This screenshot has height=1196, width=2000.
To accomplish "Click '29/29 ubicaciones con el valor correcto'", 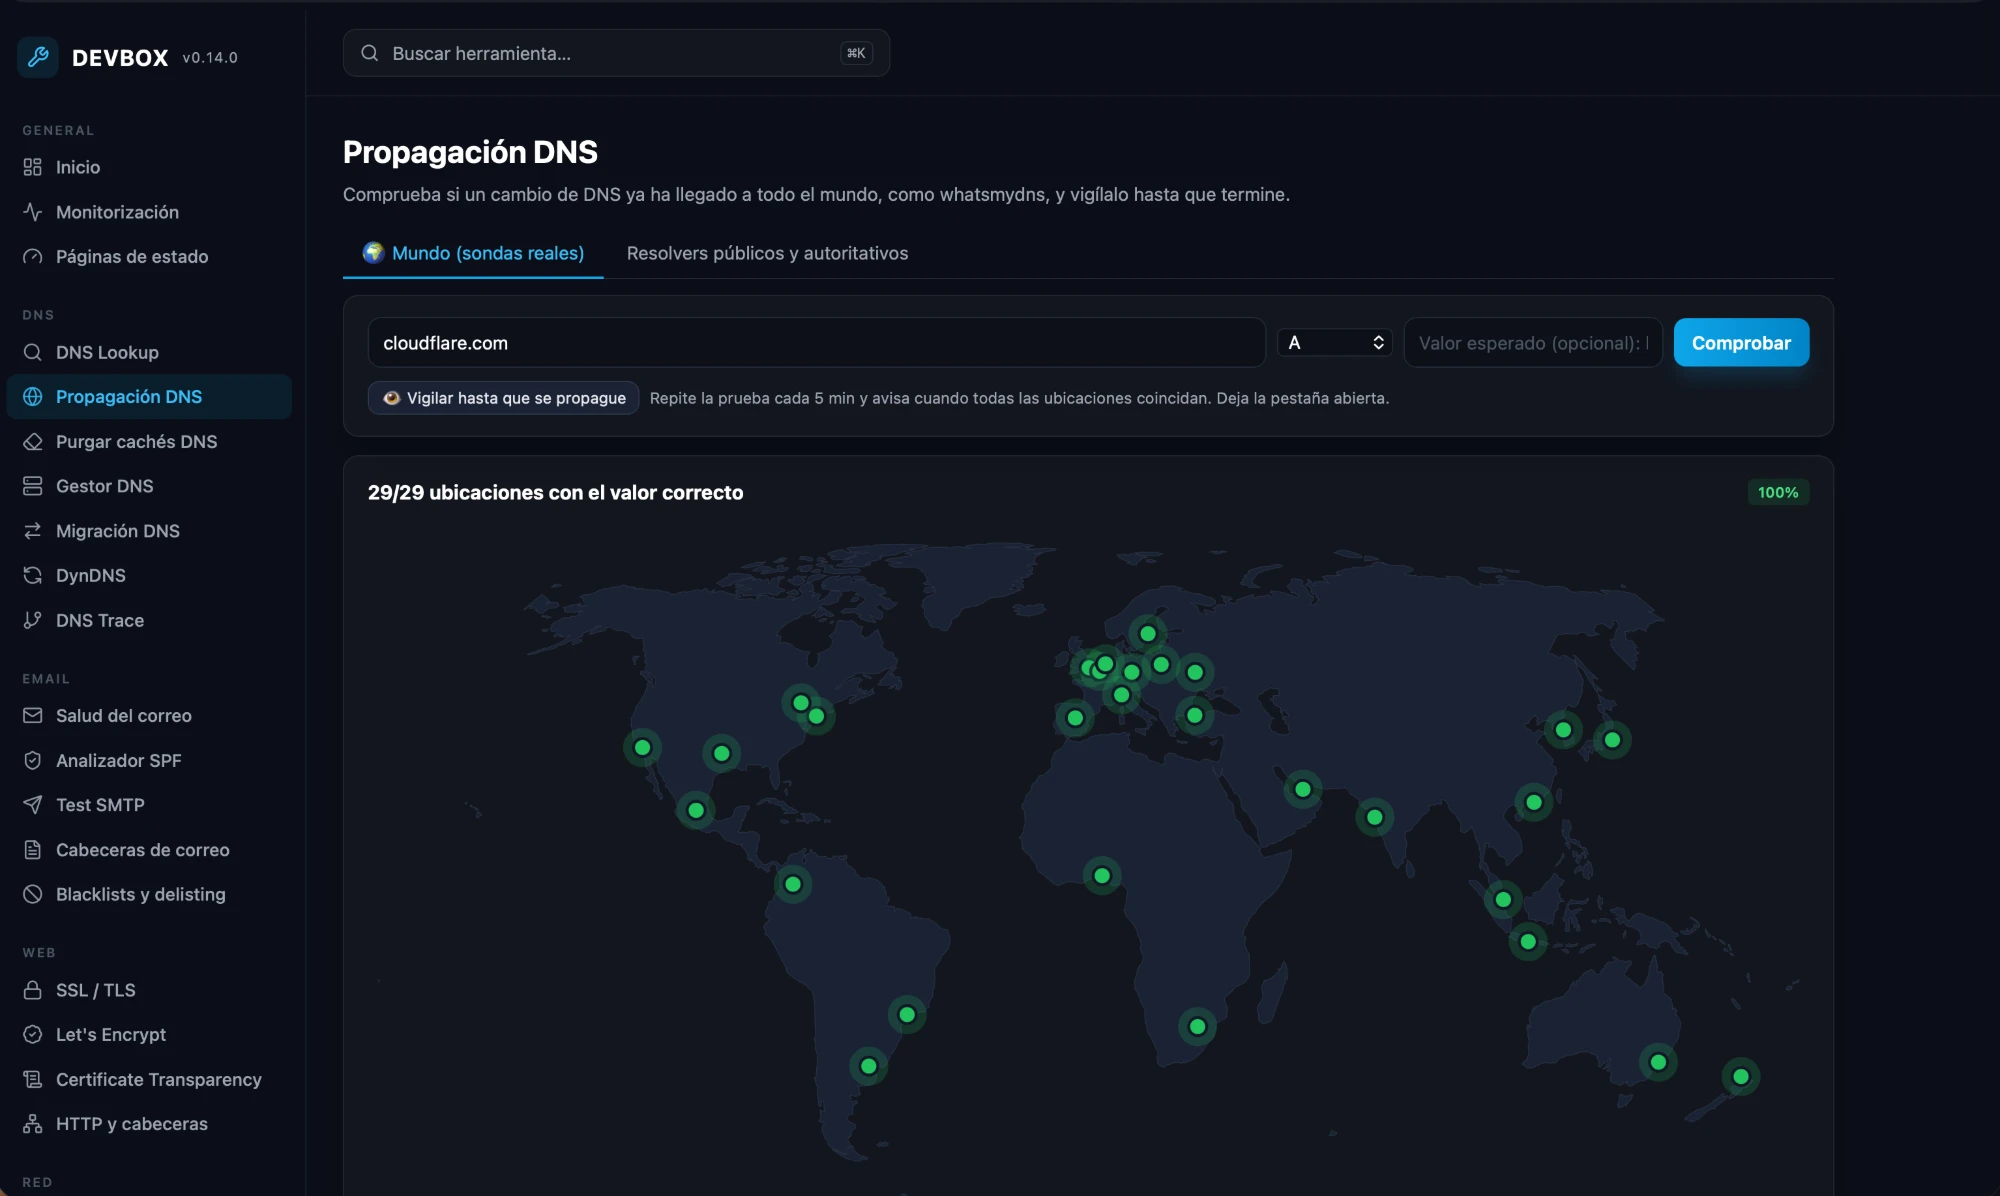I will click(555, 492).
